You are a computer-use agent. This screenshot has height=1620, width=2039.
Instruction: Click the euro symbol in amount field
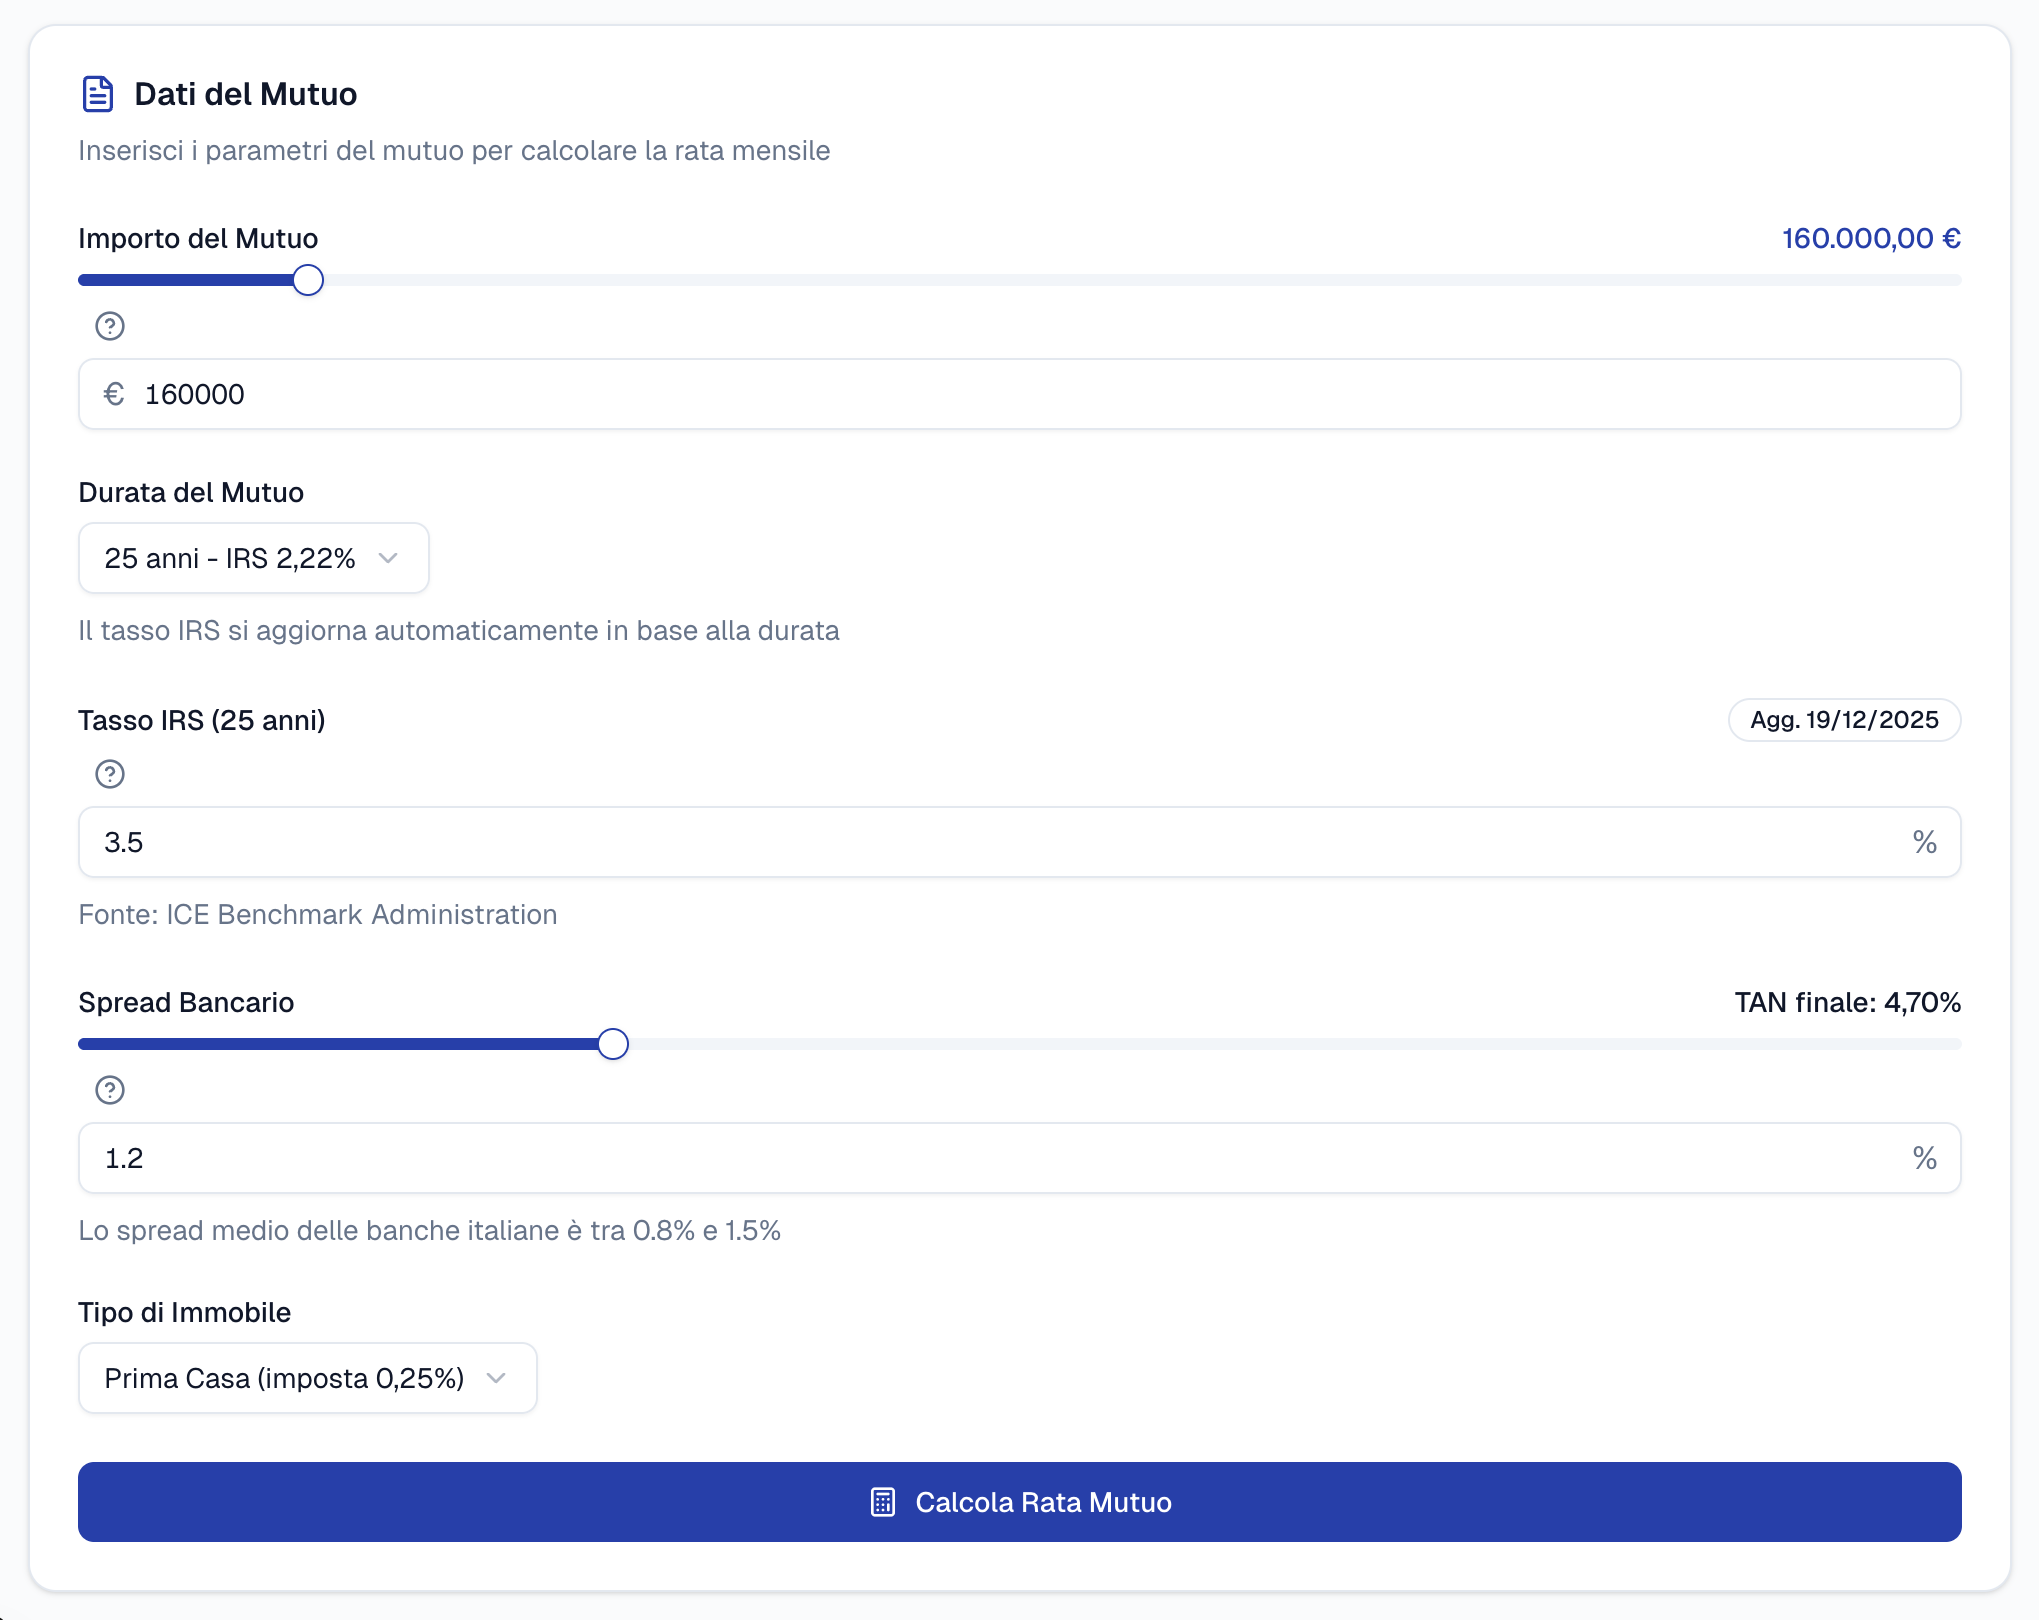114,394
